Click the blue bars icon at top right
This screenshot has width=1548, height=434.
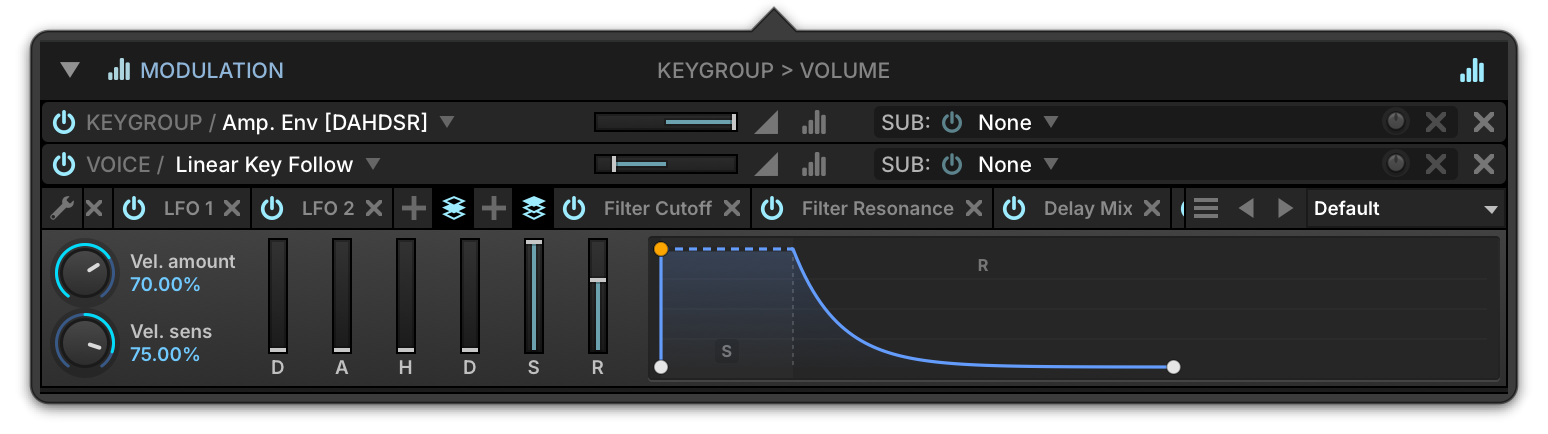click(1472, 70)
